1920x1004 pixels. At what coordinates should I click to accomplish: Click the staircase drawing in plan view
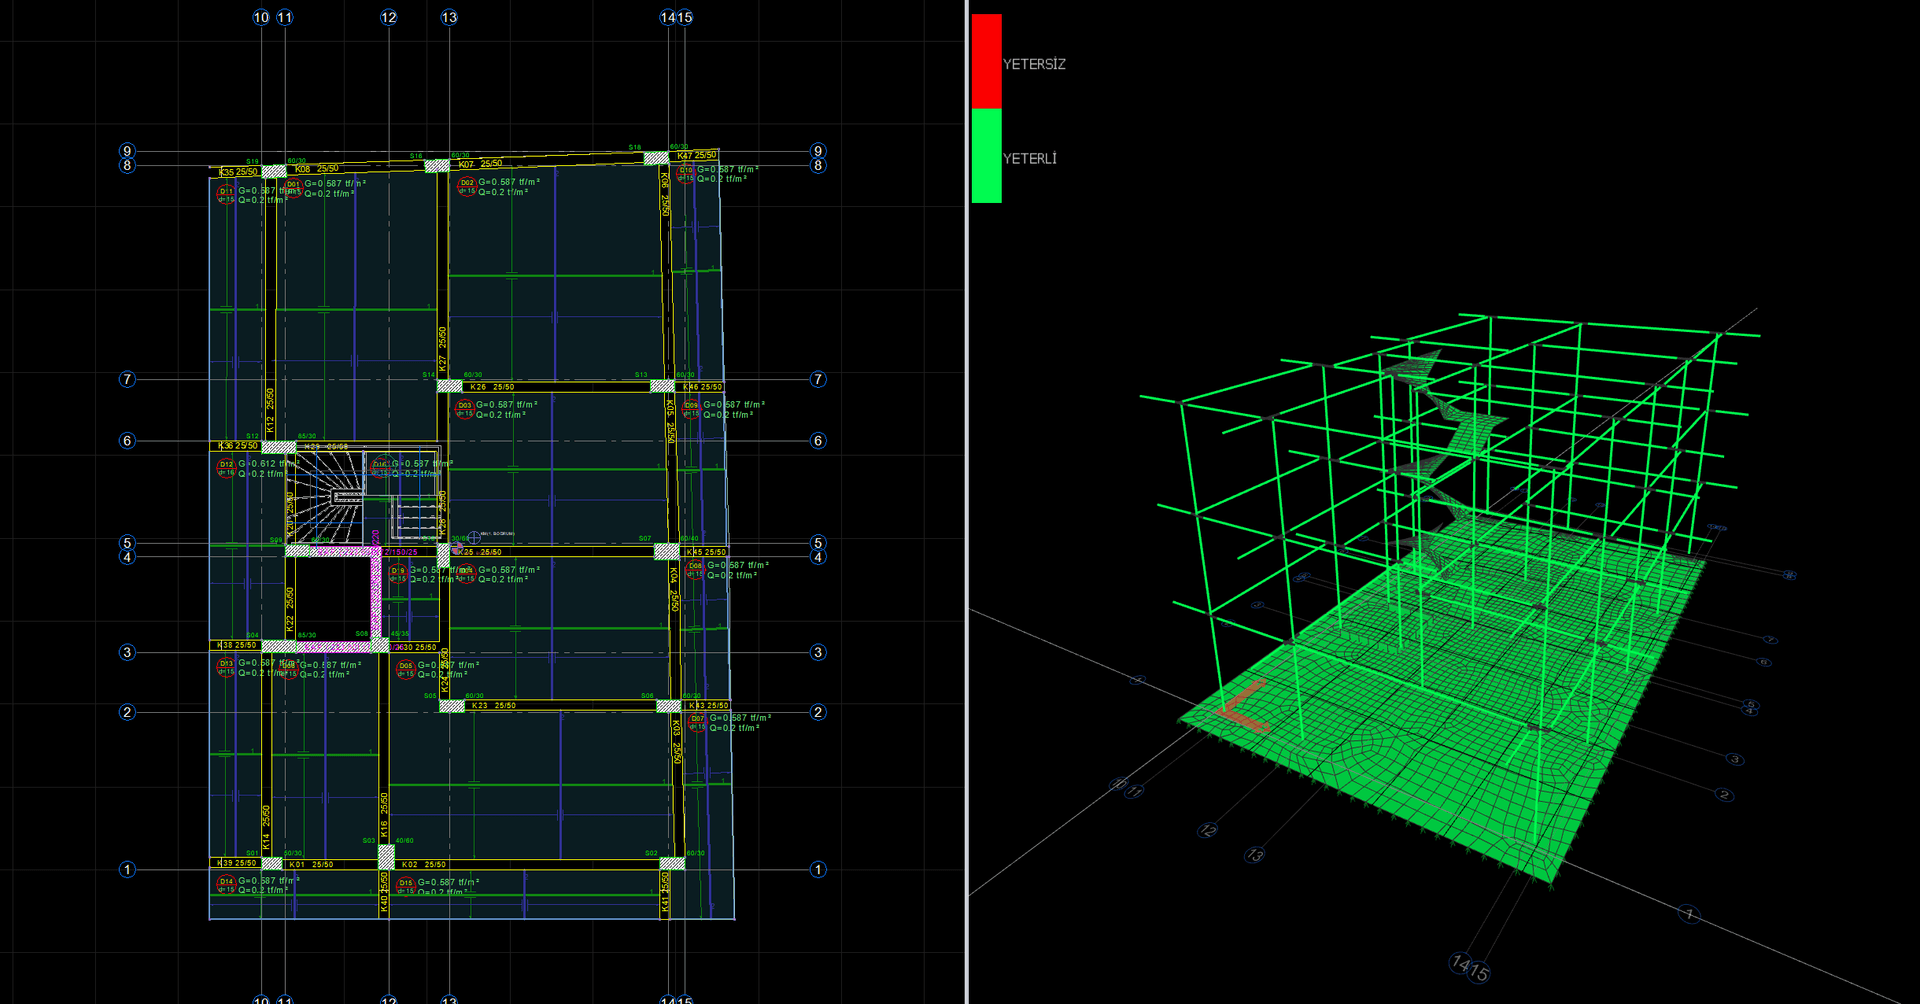(328, 497)
